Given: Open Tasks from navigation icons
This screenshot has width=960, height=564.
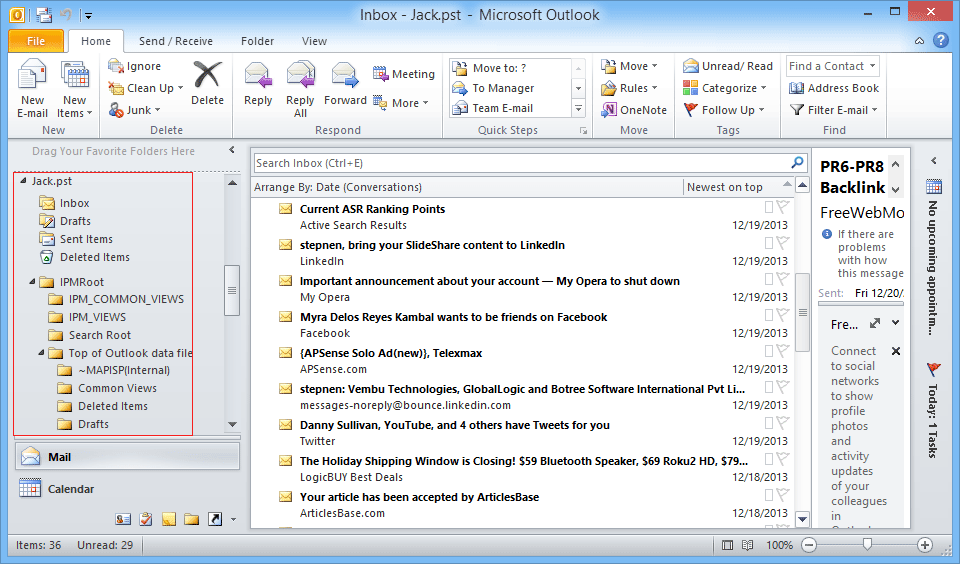Looking at the screenshot, I should pos(146,519).
